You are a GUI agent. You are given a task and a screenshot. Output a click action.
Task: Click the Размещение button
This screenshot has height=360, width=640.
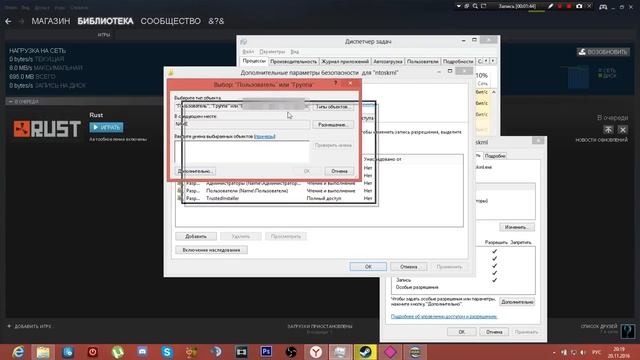(333, 124)
